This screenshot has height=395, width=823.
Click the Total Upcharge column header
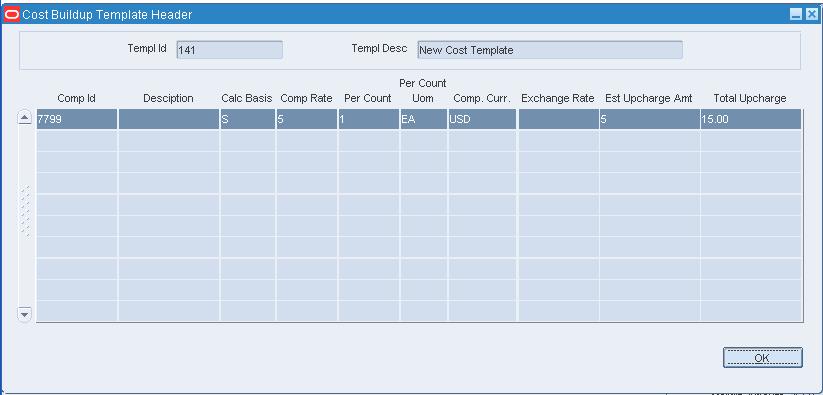(750, 98)
